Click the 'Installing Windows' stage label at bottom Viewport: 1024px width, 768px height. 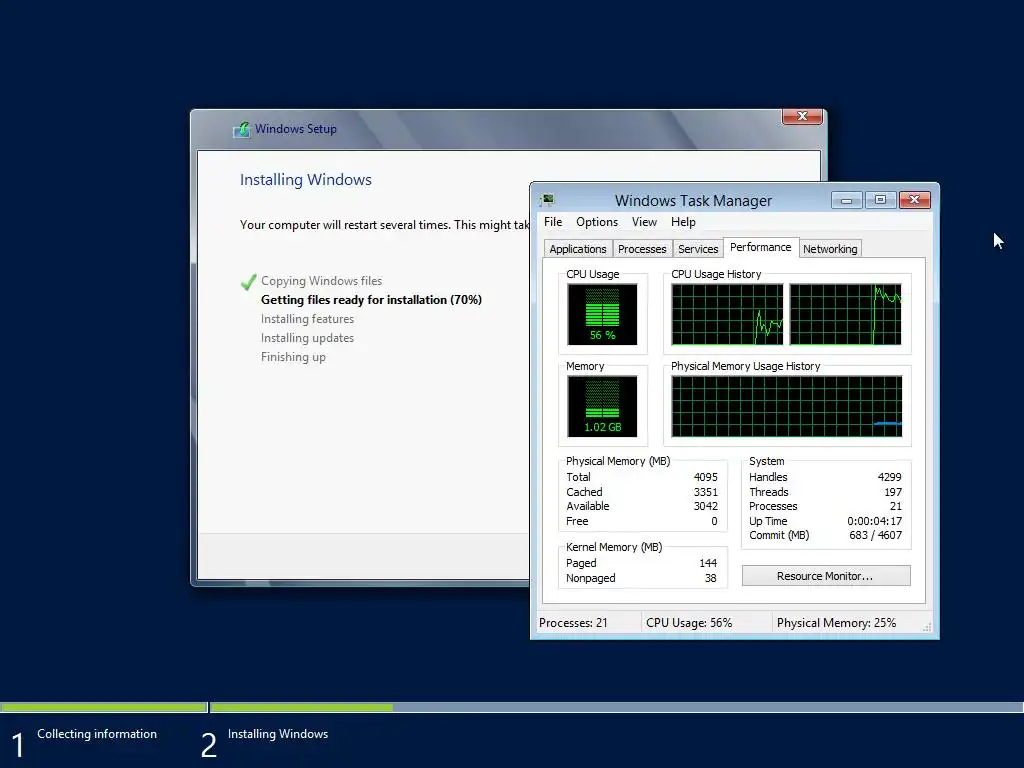coord(278,734)
